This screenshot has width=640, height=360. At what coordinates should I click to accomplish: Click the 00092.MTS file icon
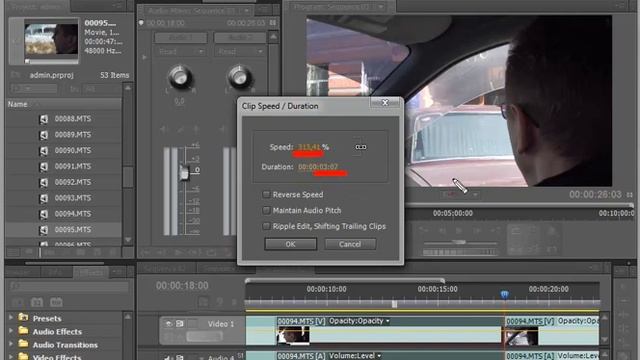(44, 182)
